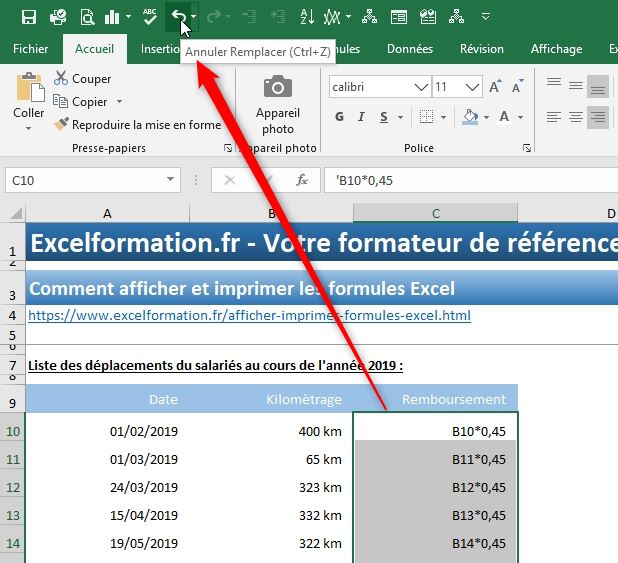The width and height of the screenshot is (618, 563).
Task: Click the Couper scissors icon
Action: tap(61, 78)
